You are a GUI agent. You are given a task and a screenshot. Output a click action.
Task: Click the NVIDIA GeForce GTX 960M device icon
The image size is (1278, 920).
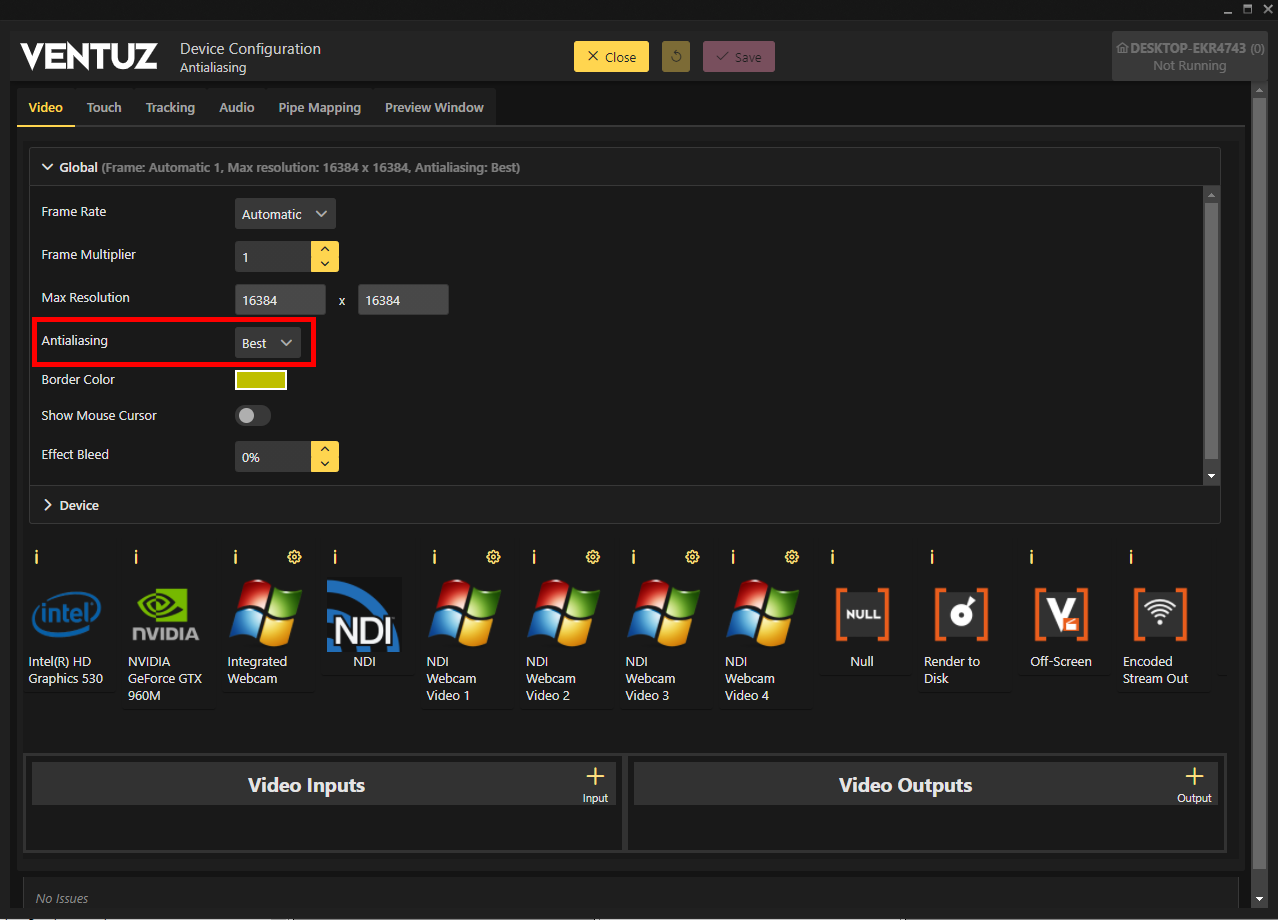pos(165,615)
